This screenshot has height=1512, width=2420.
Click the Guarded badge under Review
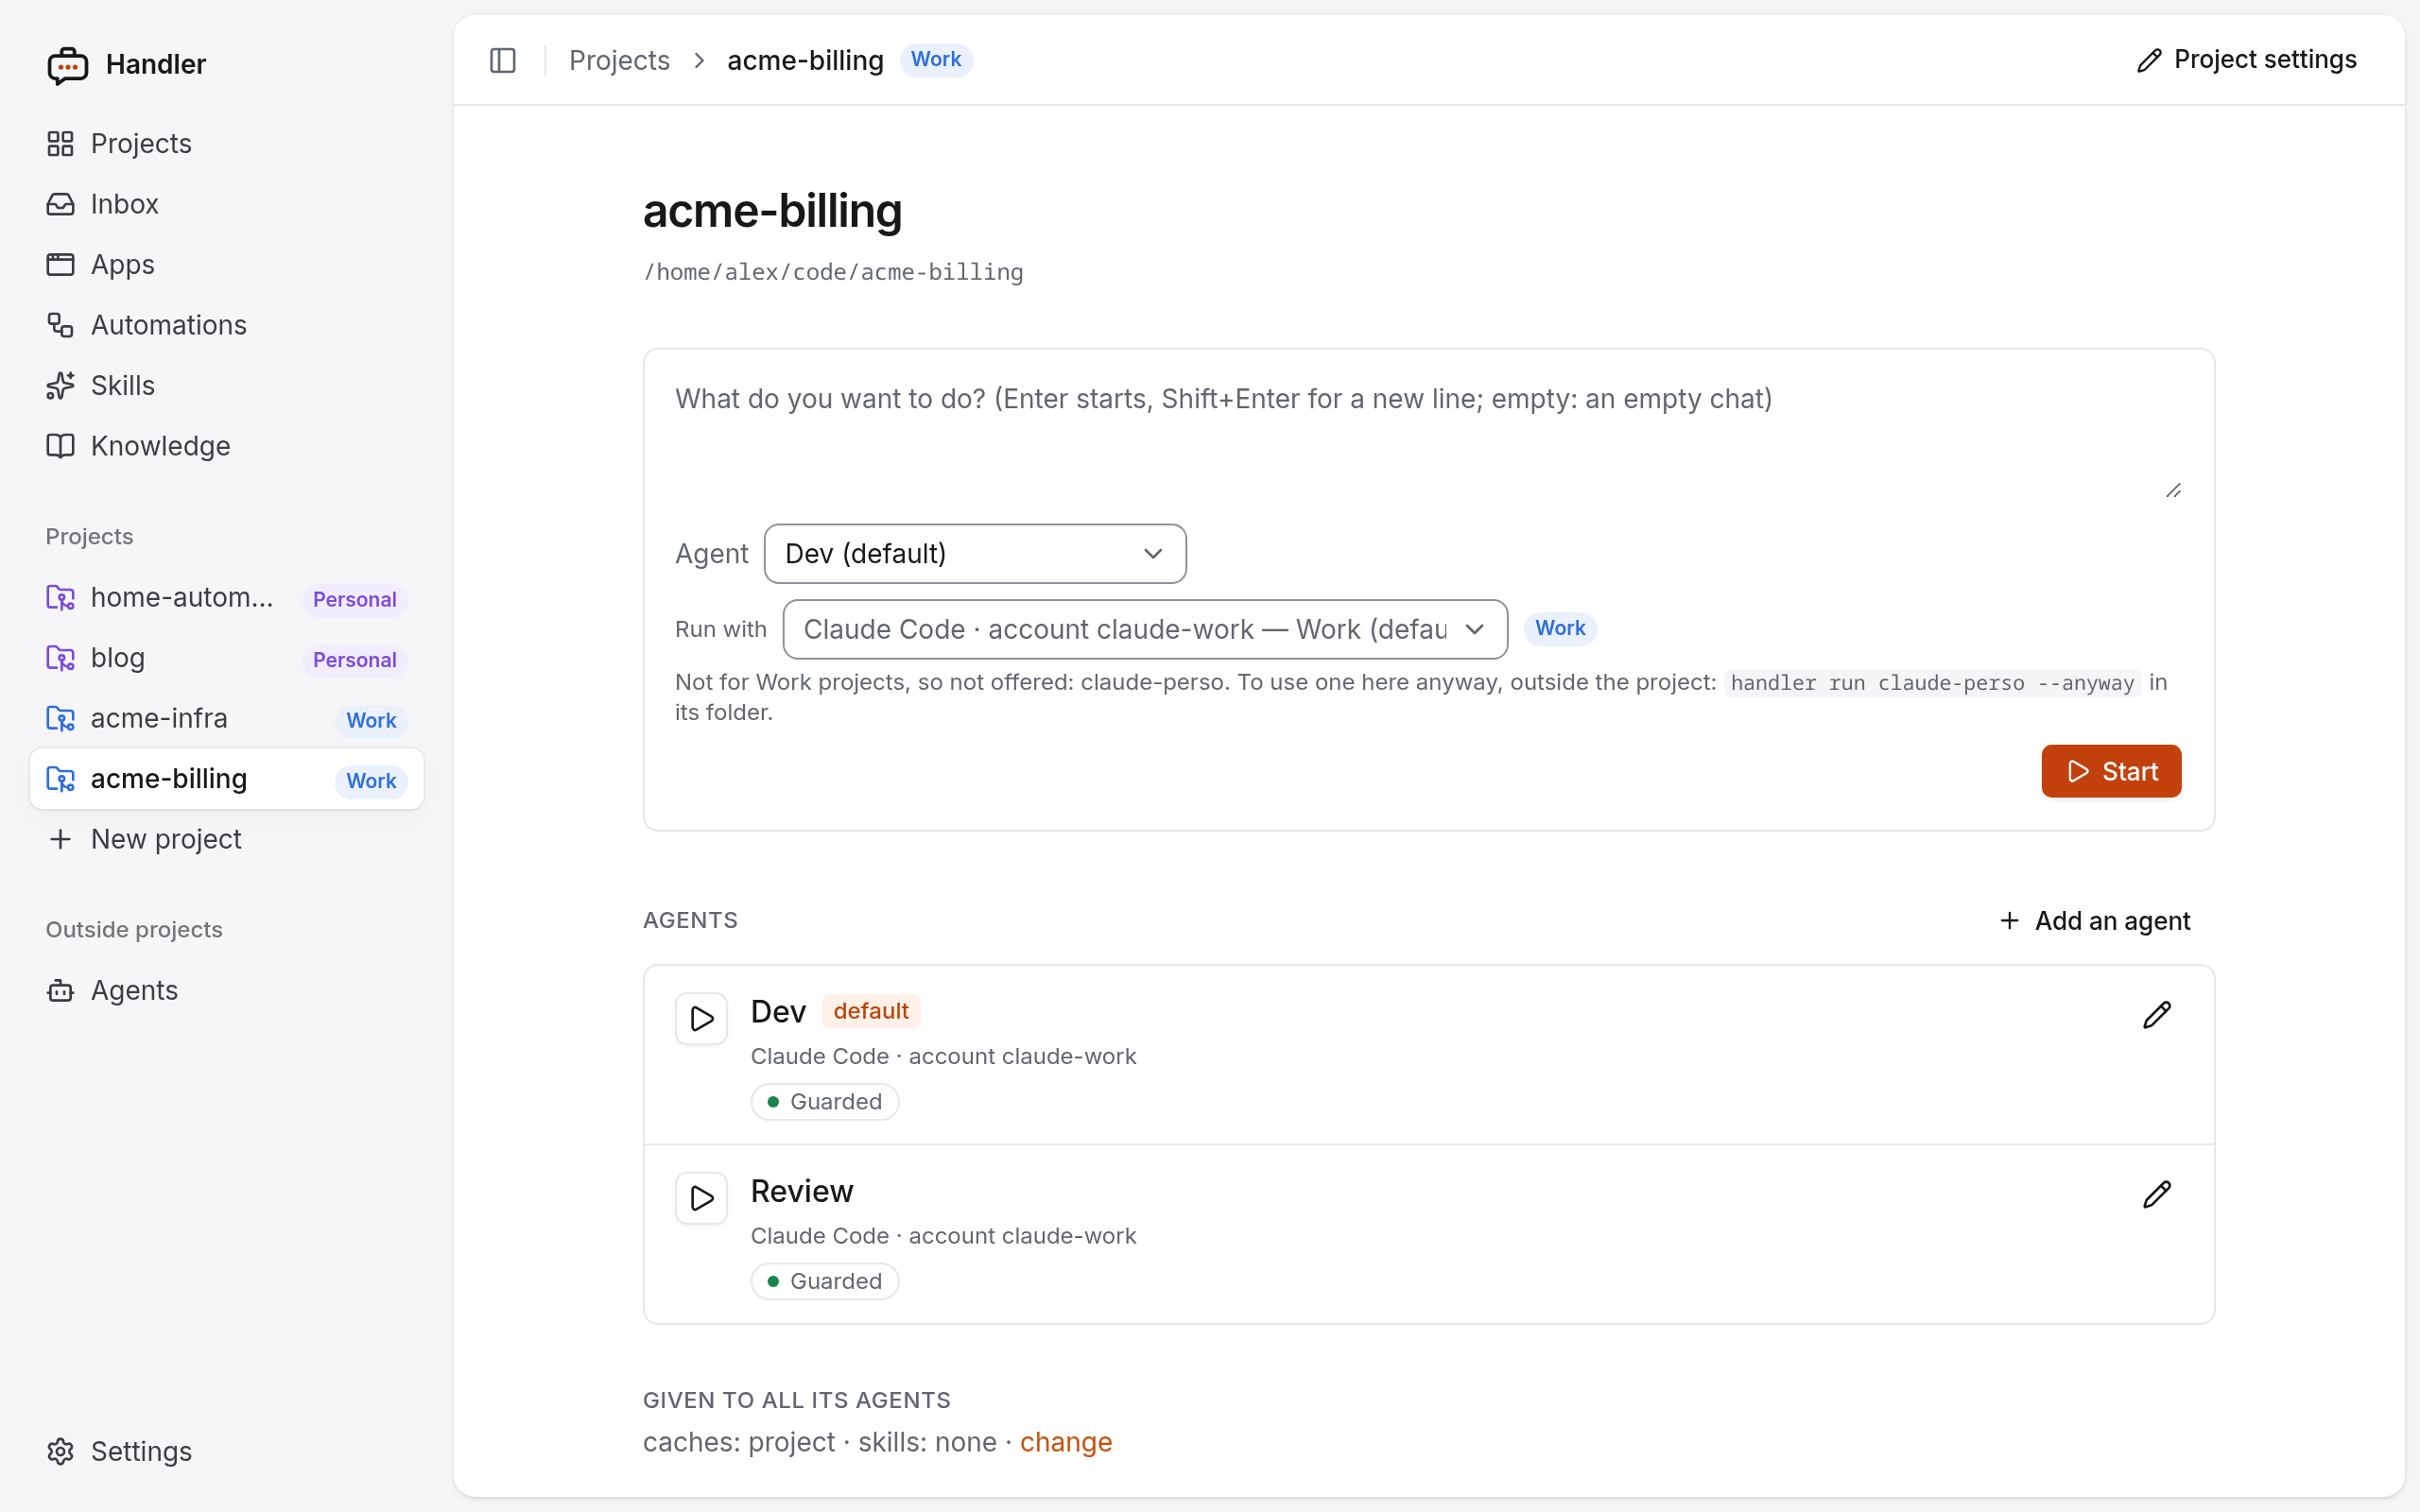[x=825, y=1282]
